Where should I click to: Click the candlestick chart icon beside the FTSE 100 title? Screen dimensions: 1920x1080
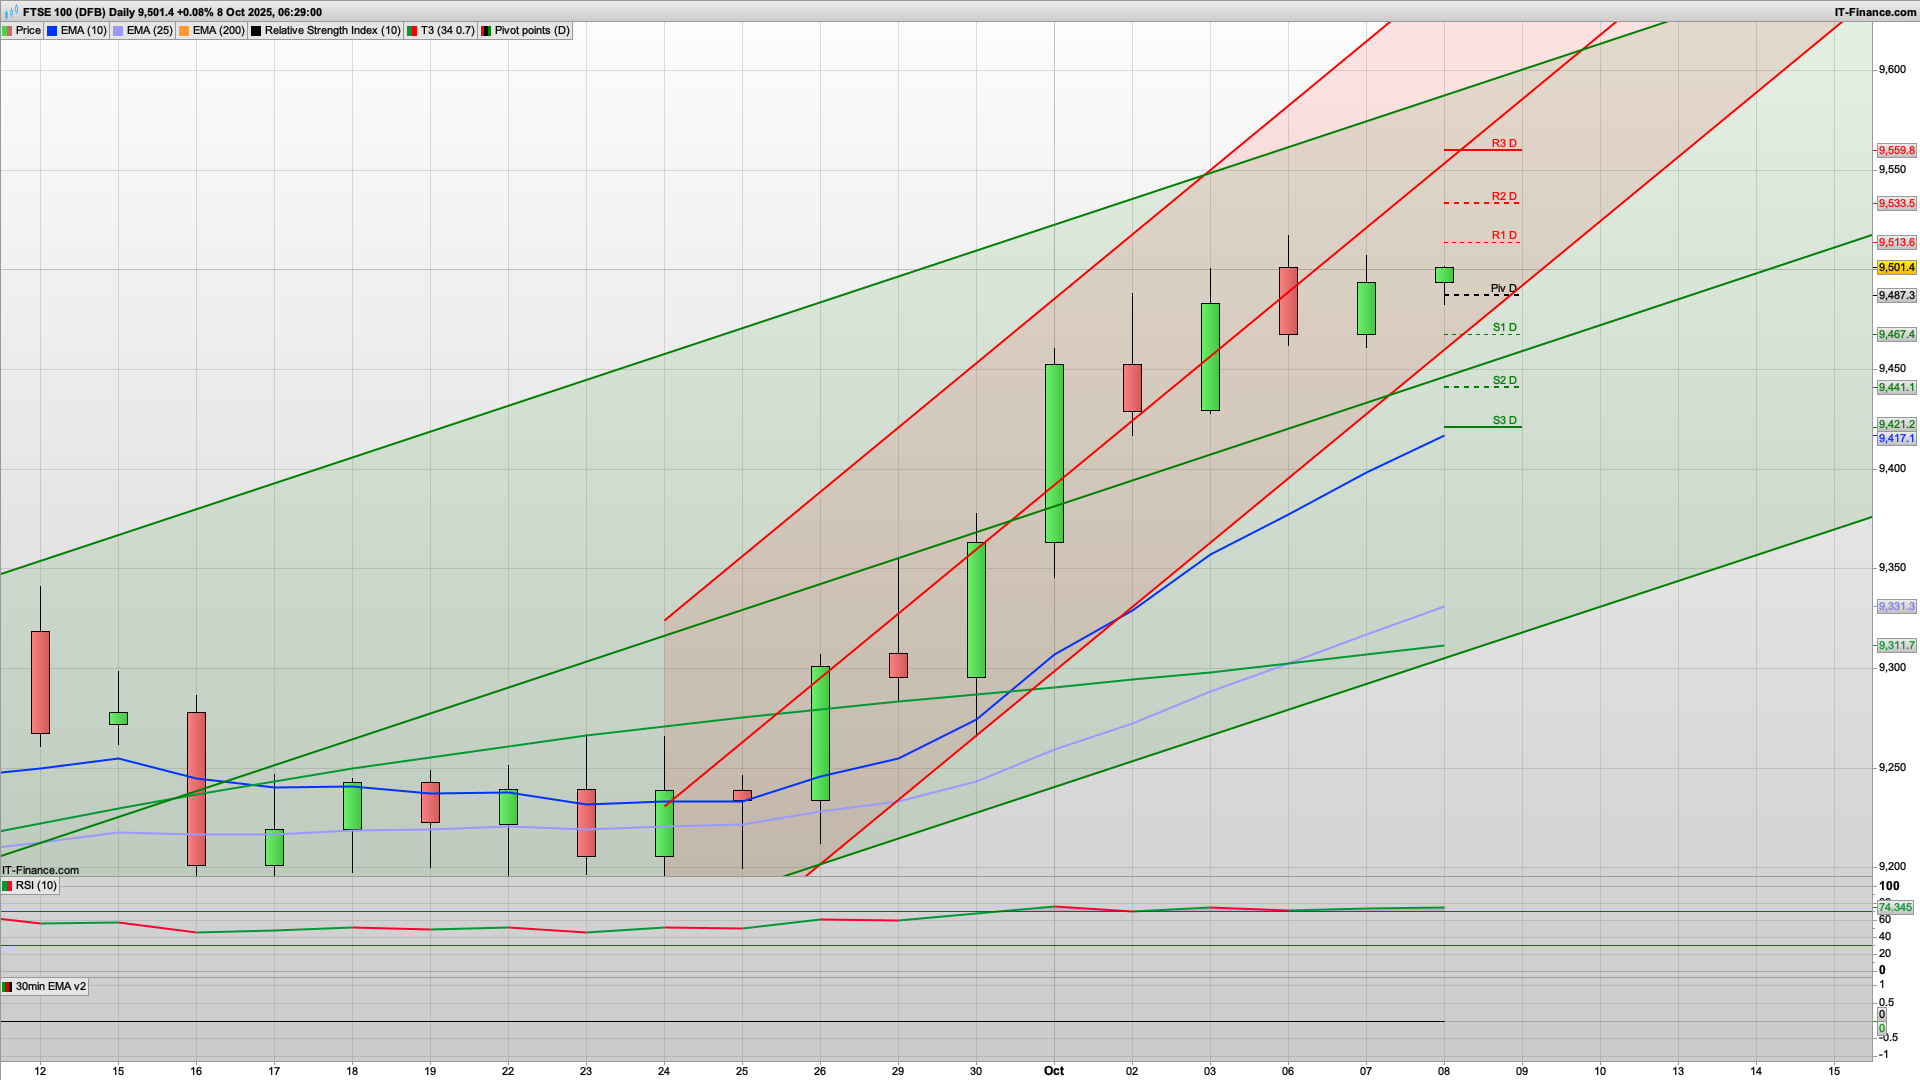pos(11,12)
